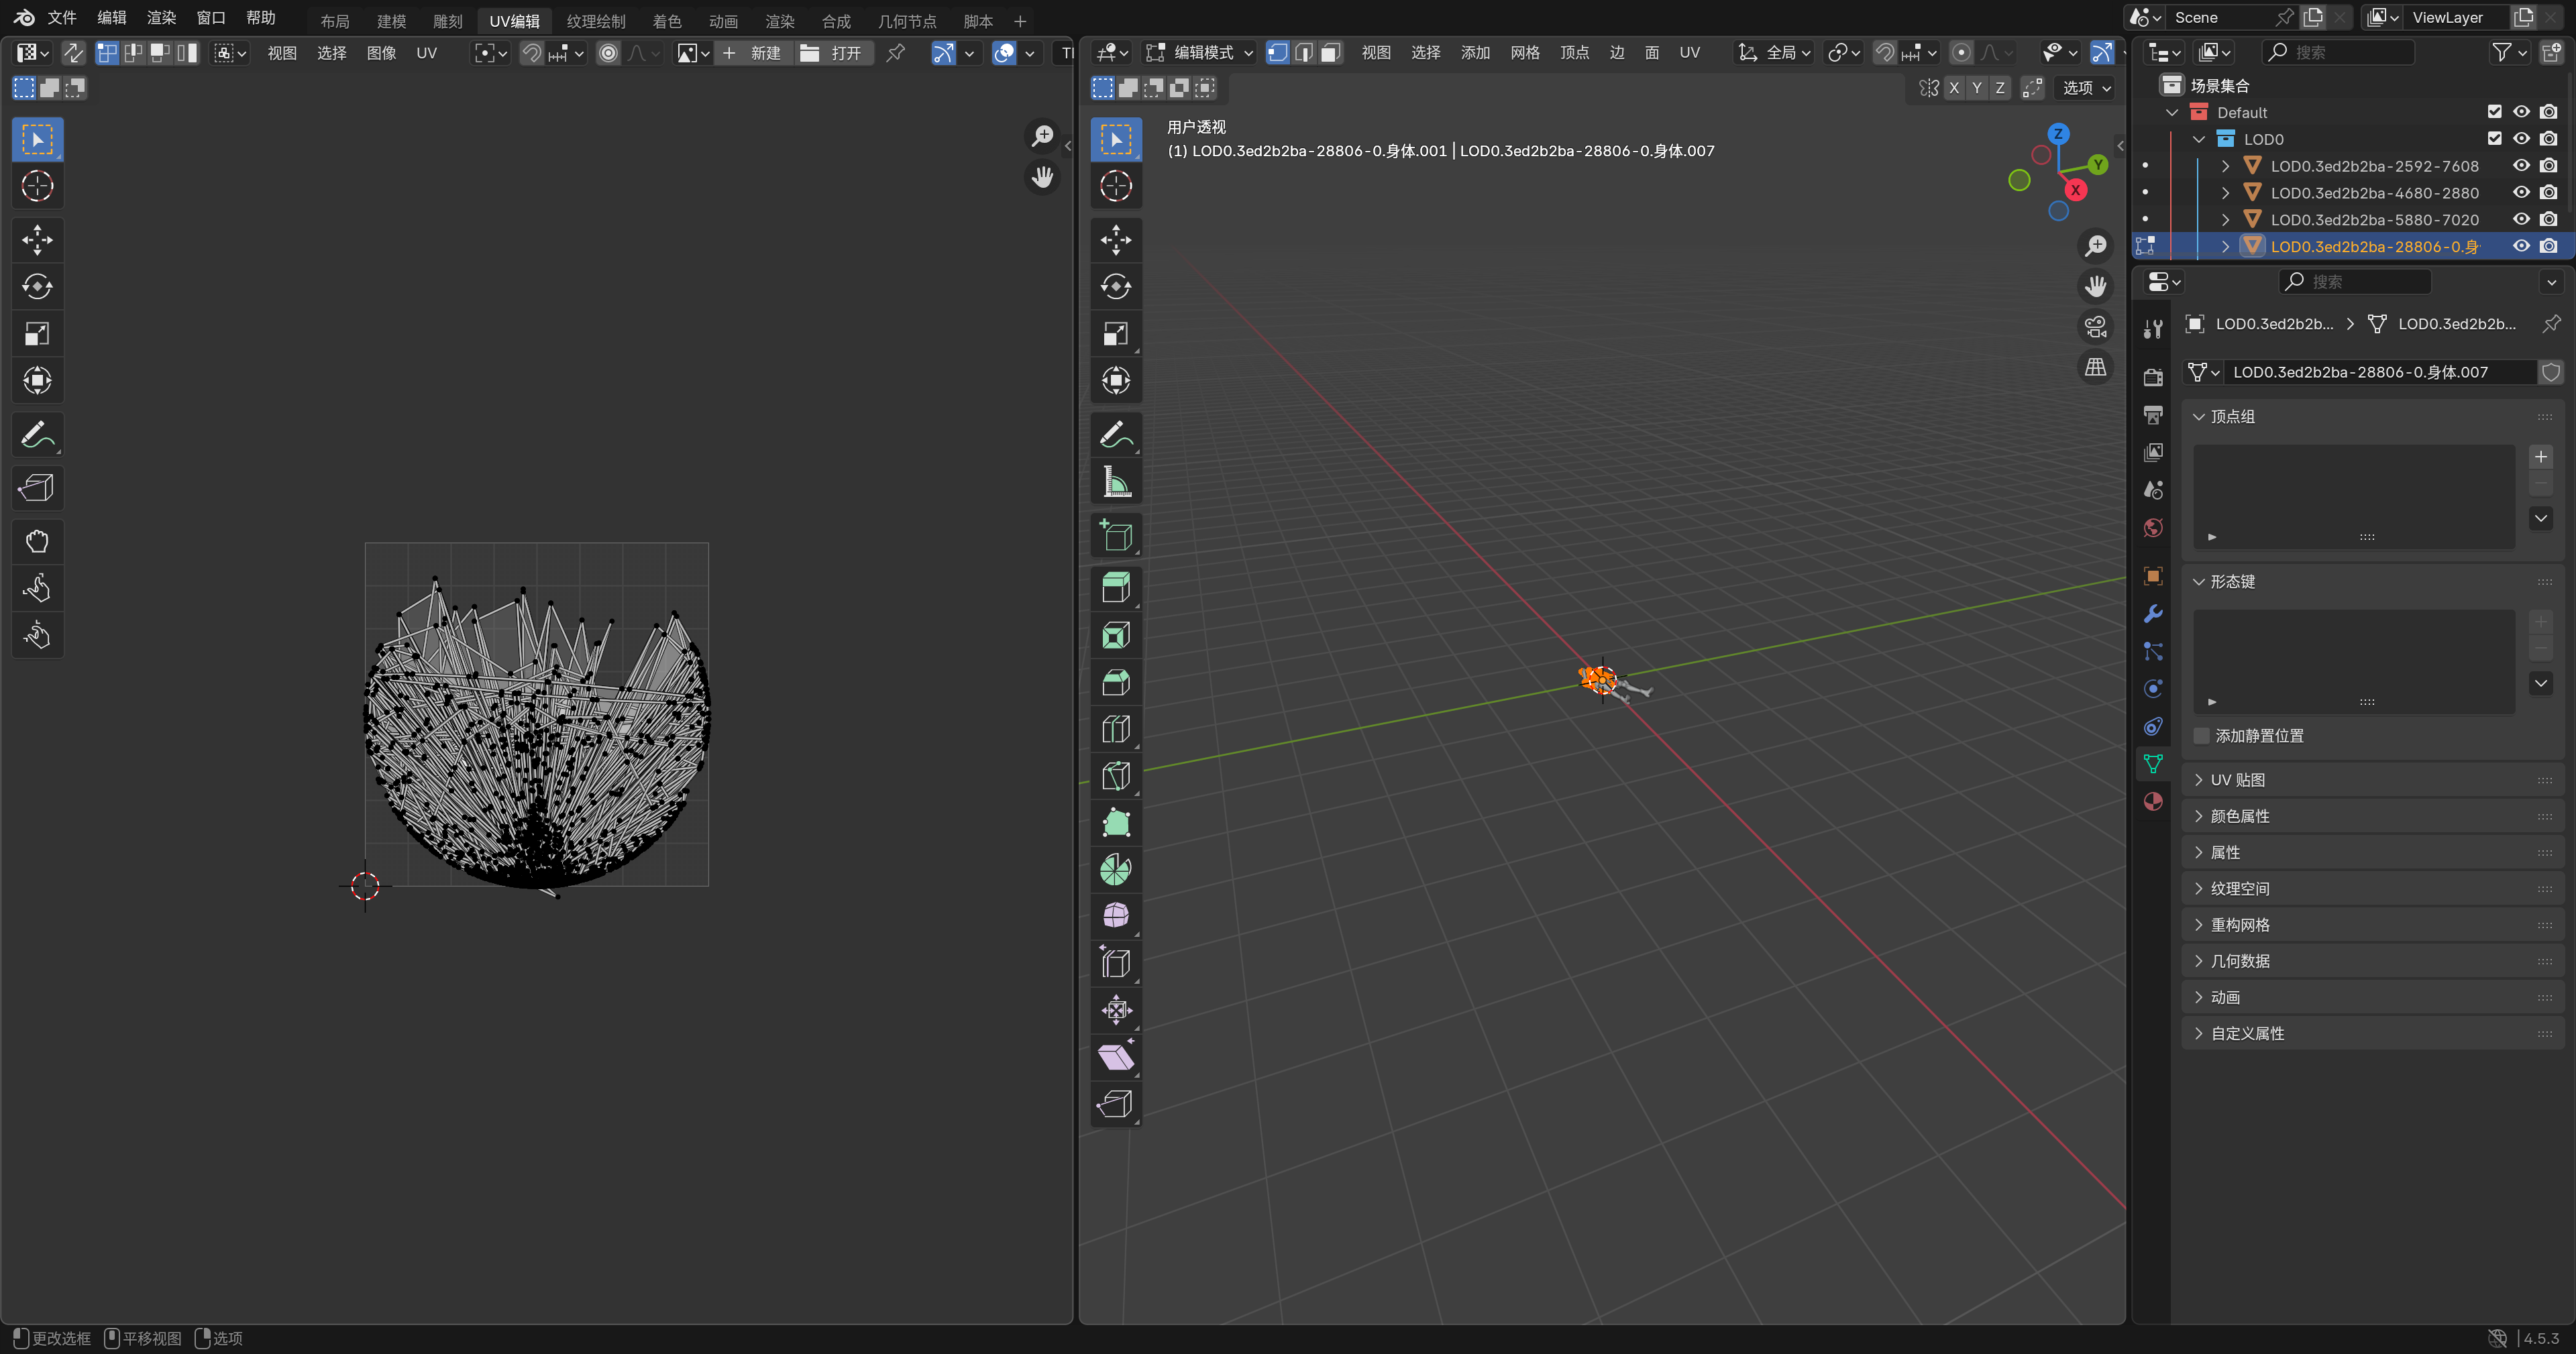Switch to face select mode in the 3D viewport
2576x1354 pixels.
click(x=1330, y=53)
